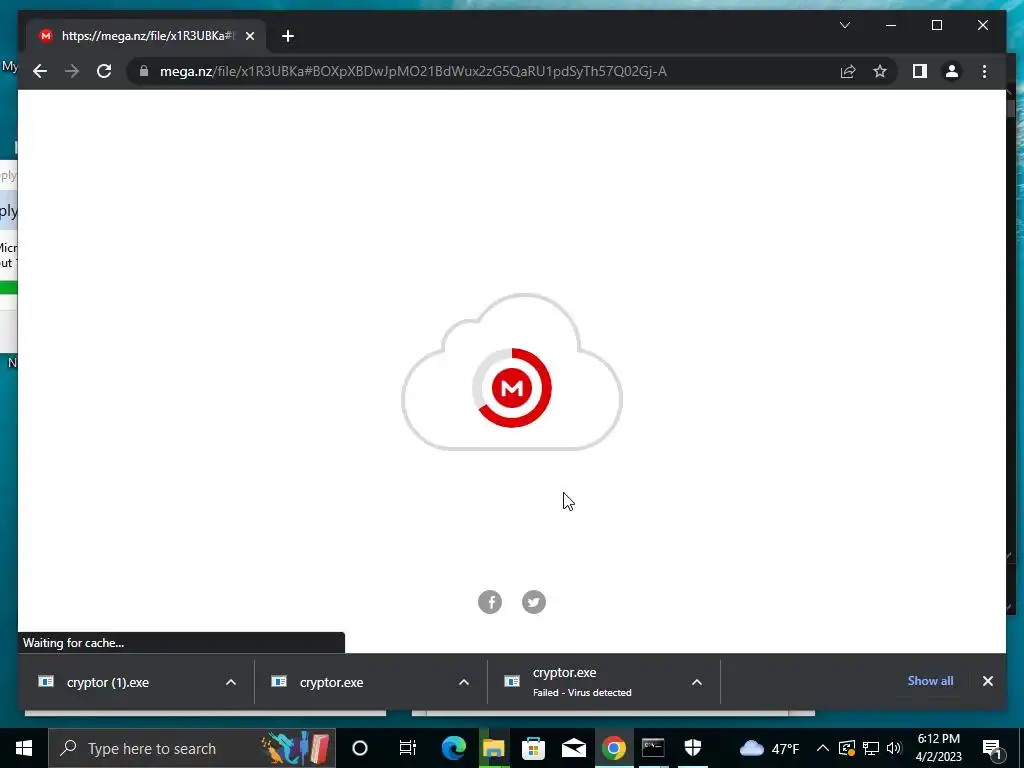Expand options for the failed cryptor.exe download
This screenshot has width=1024, height=768.
point(697,682)
